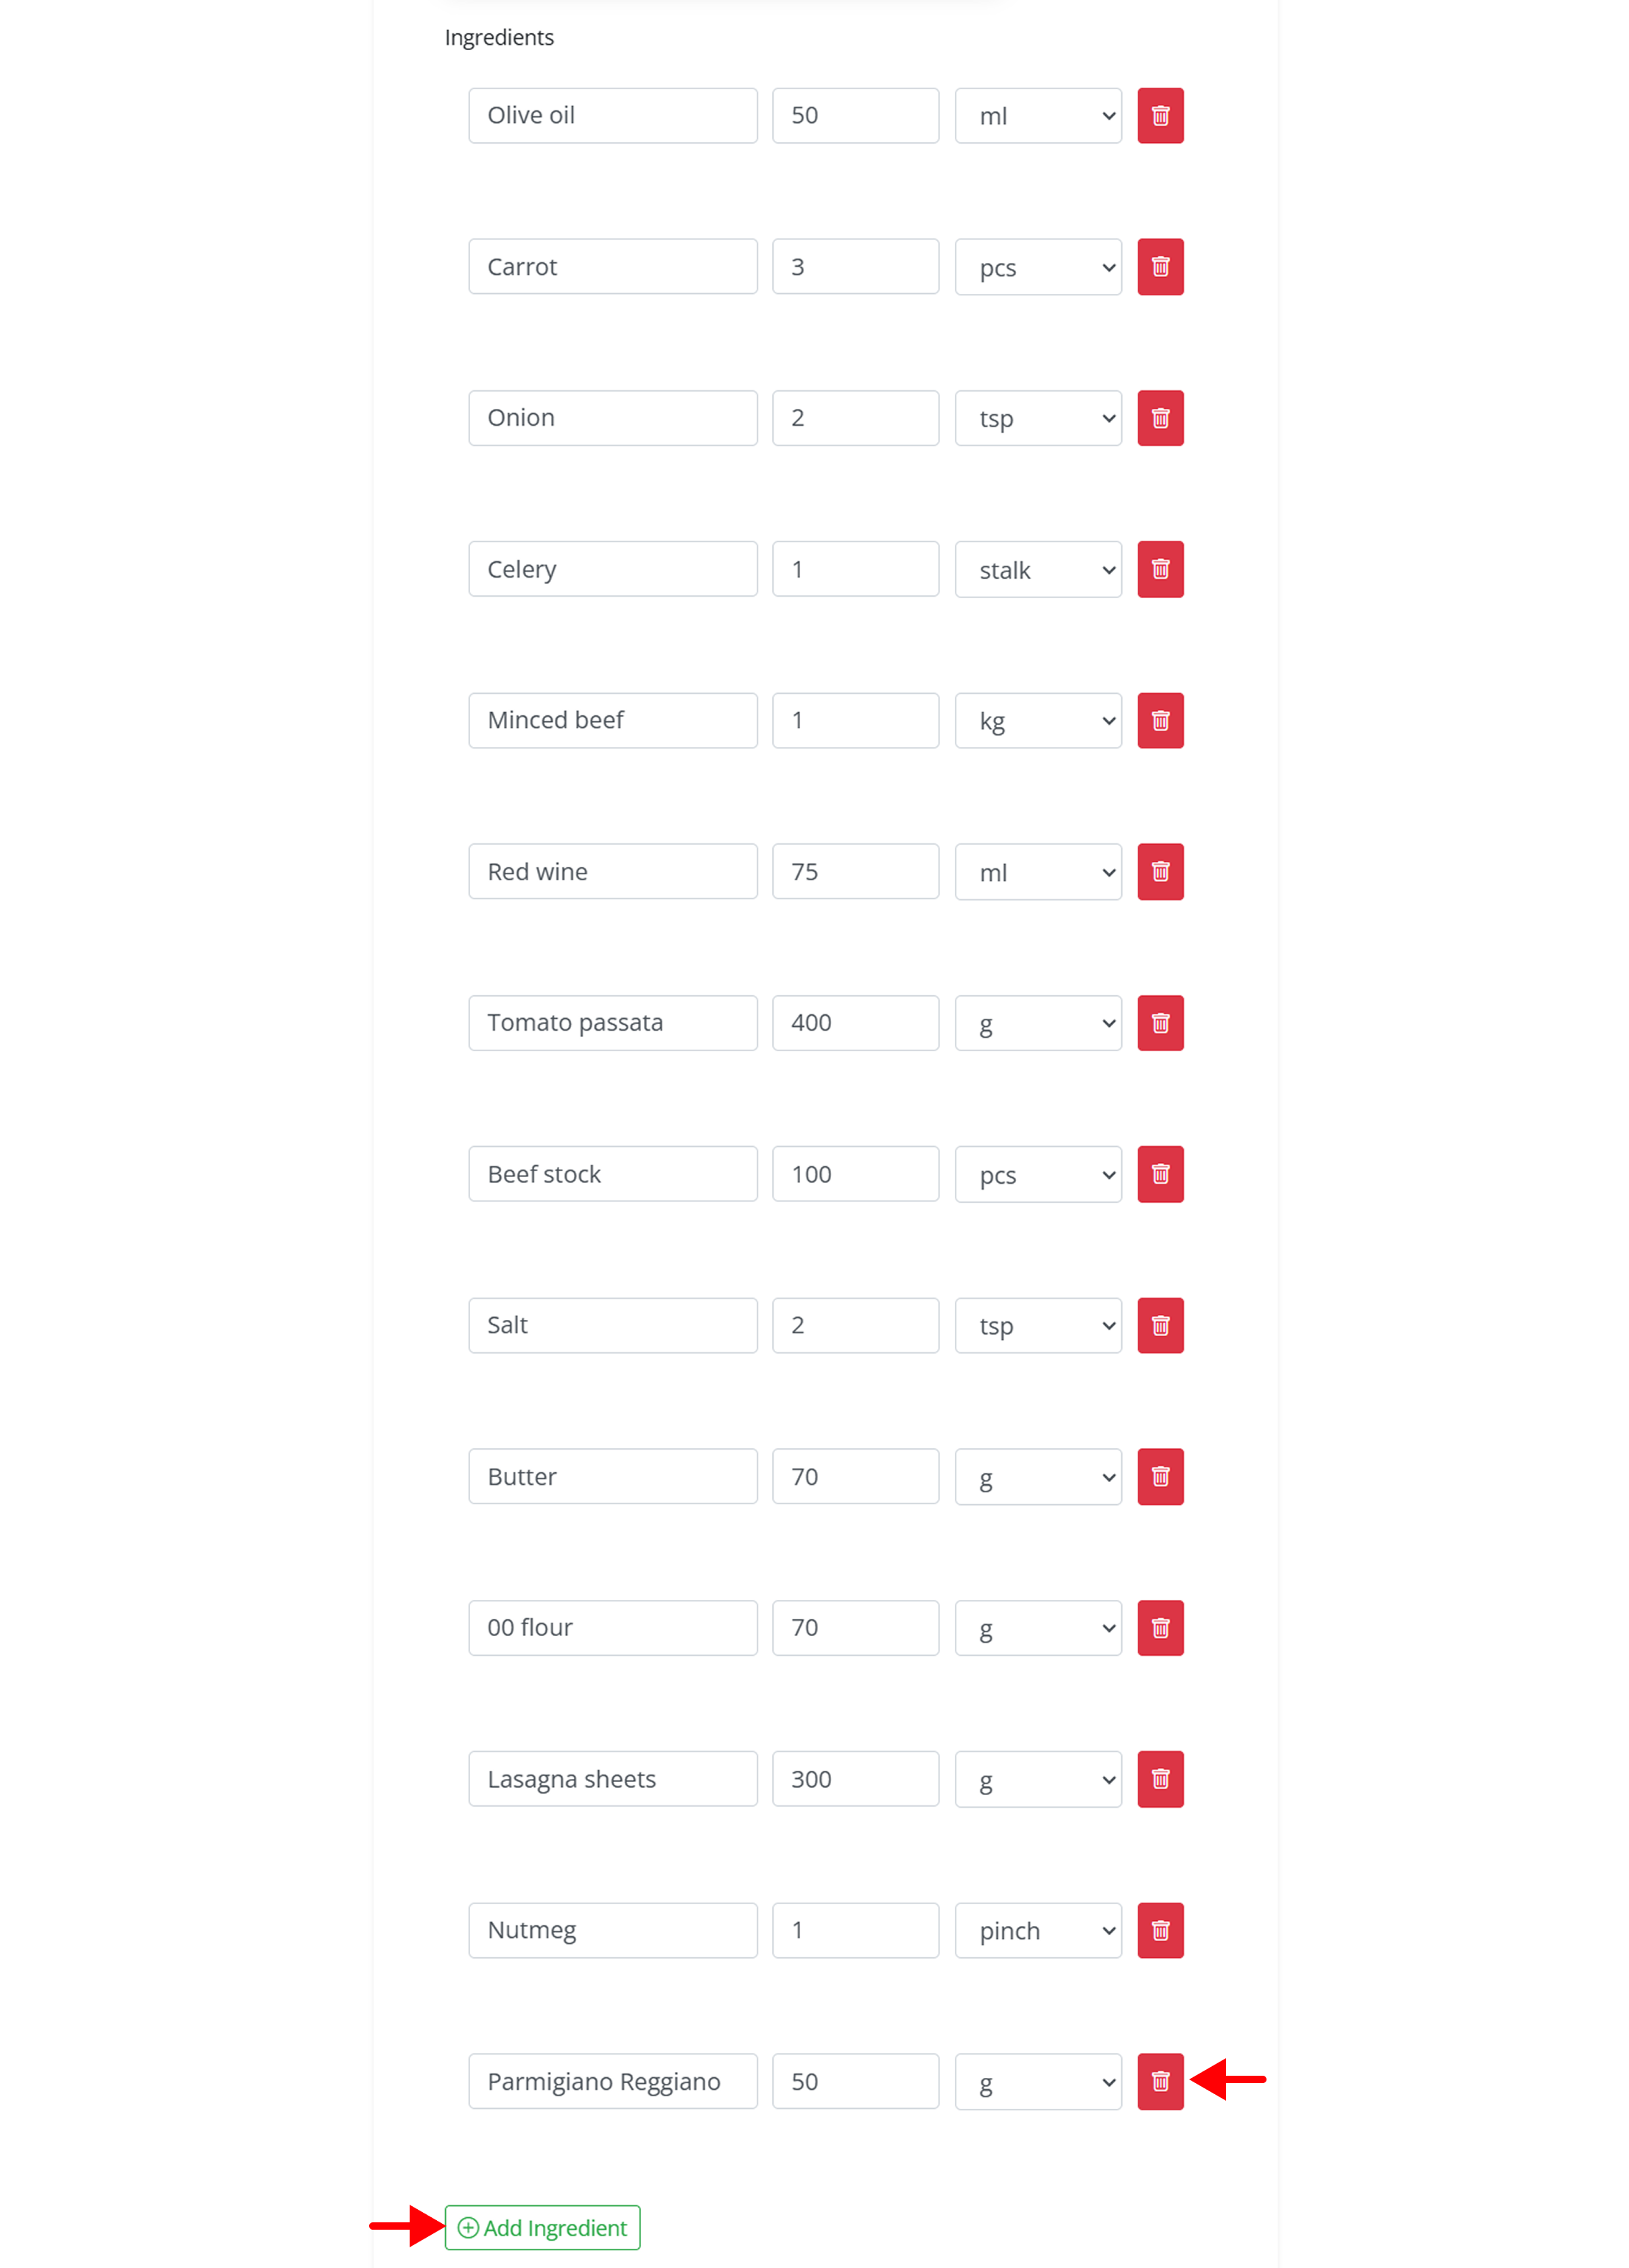Focus the 00 flour ingredient name field
1629x2268 pixels.
point(613,1628)
